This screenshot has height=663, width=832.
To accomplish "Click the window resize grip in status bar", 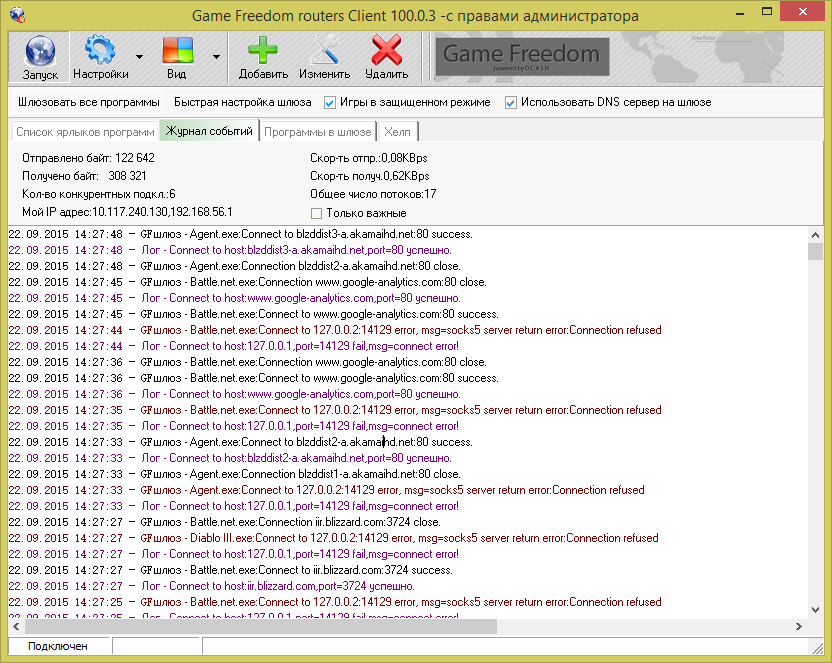I will [x=816, y=647].
